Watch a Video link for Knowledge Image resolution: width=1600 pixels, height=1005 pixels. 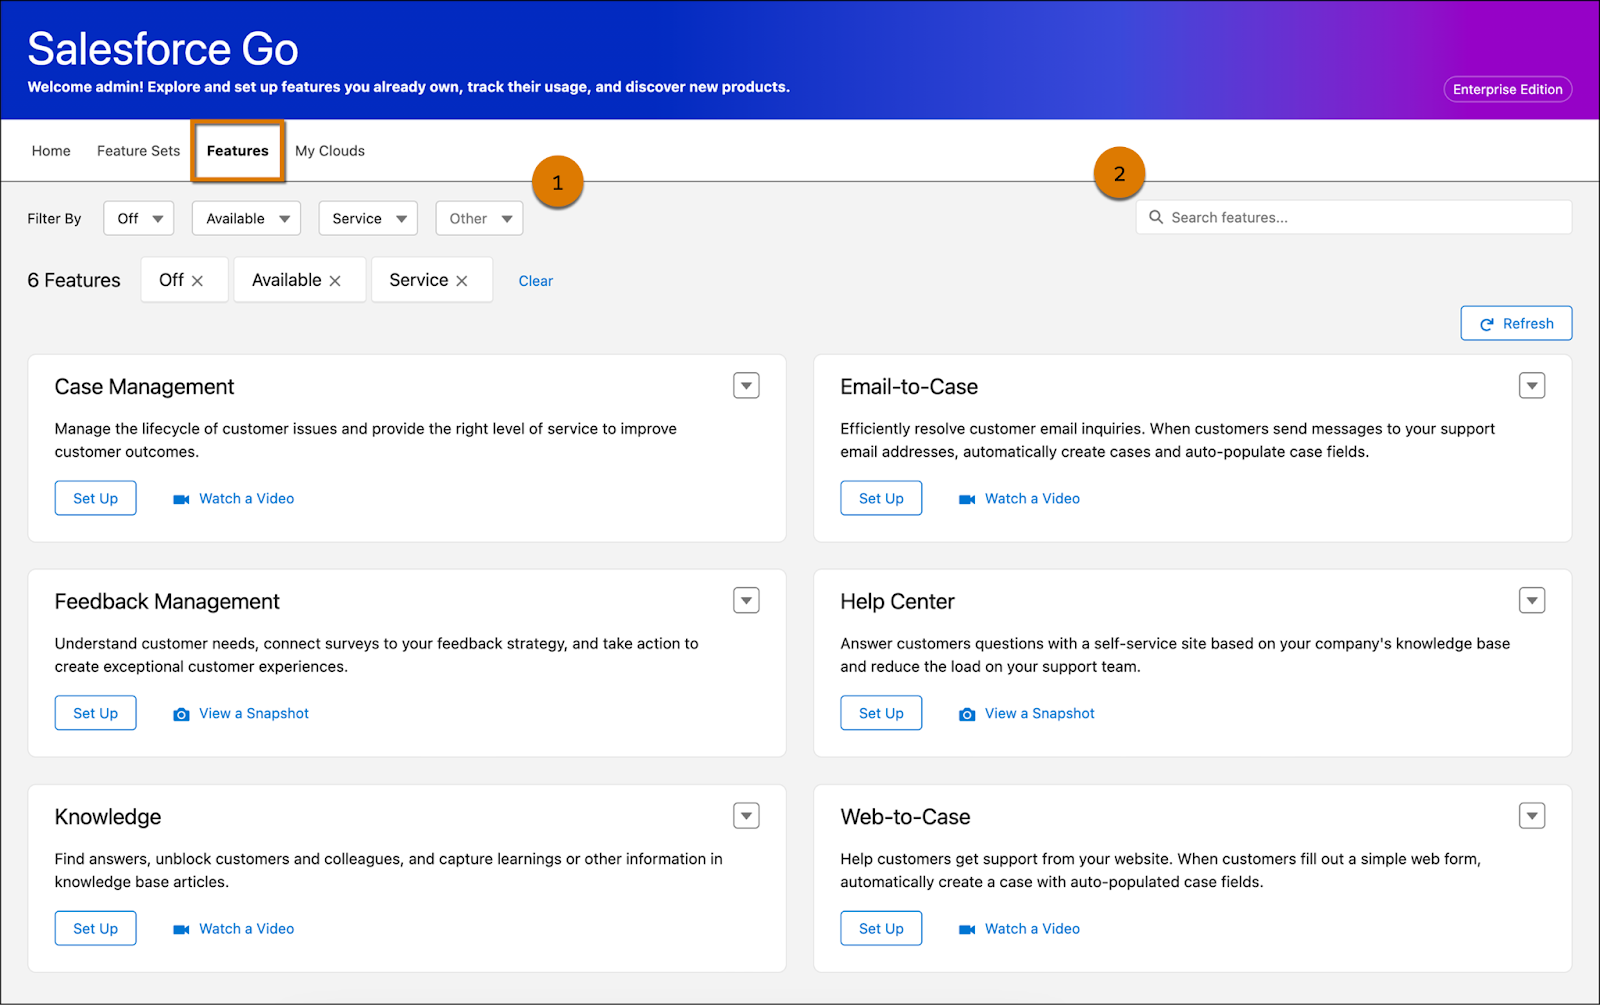247,928
